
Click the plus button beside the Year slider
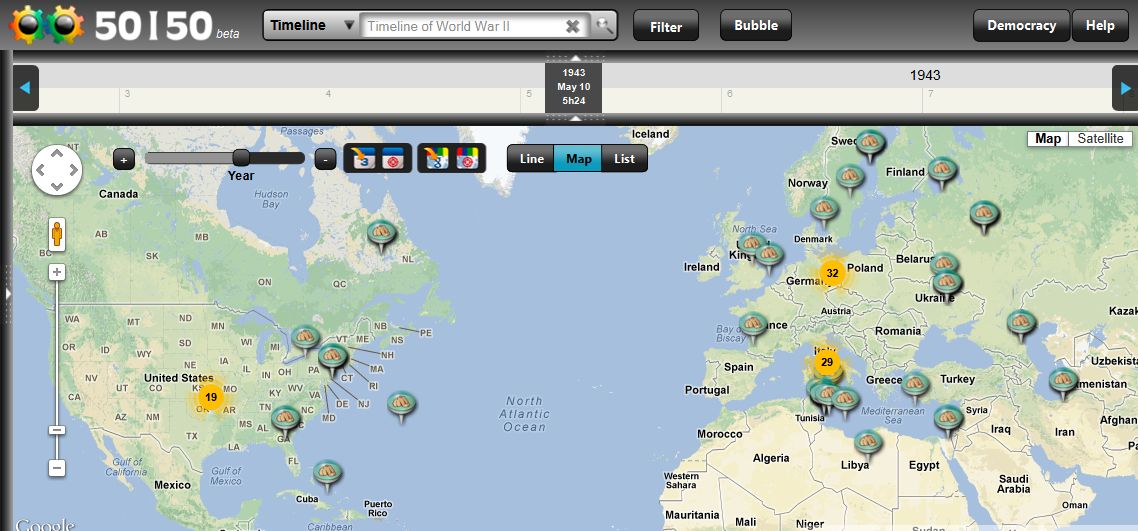(x=124, y=159)
